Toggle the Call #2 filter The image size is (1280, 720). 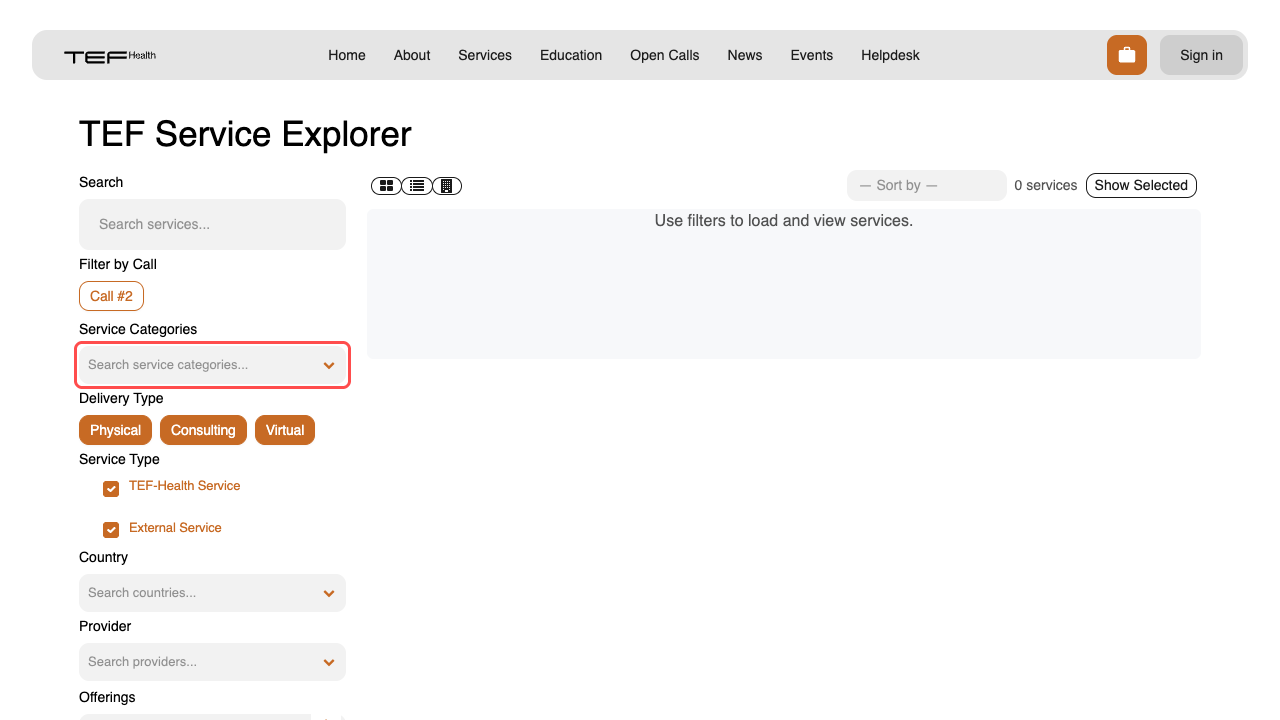(x=111, y=296)
